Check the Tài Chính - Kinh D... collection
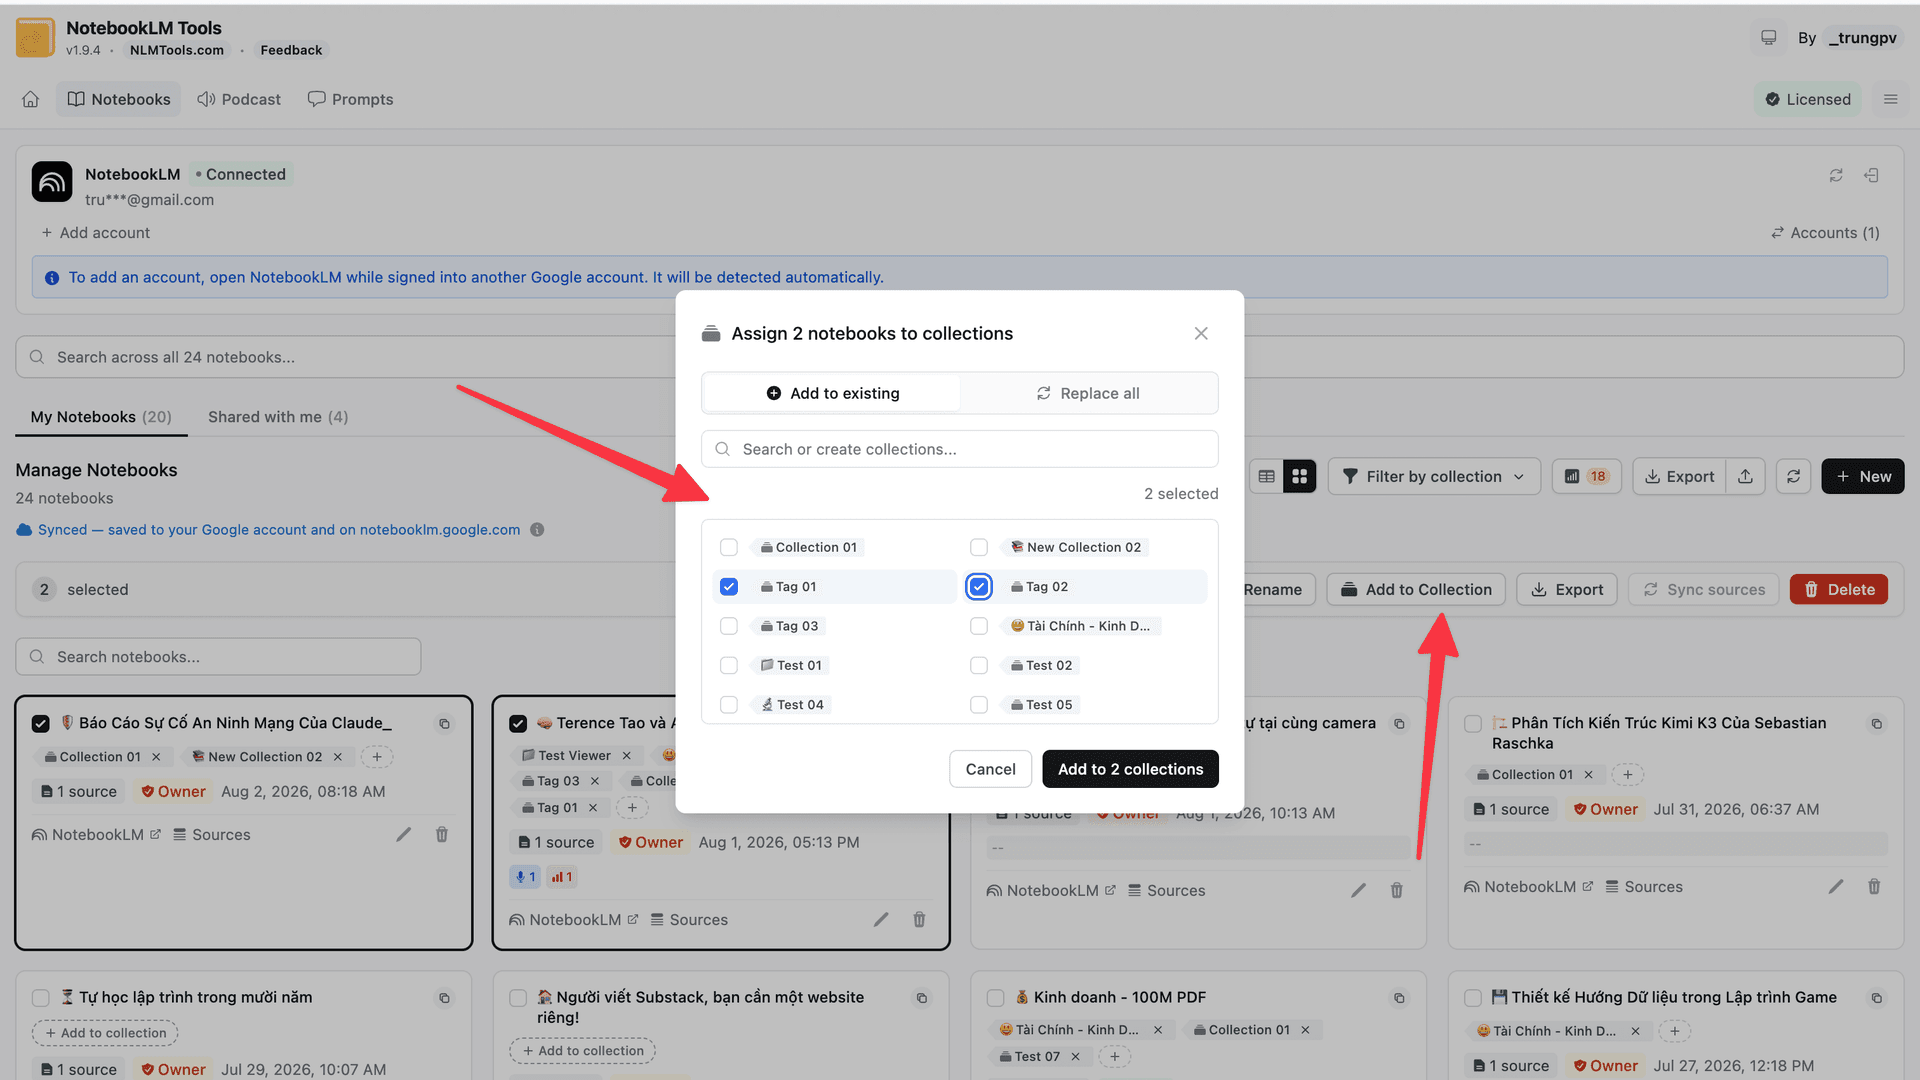Viewport: 1920px width, 1080px height. click(979, 626)
